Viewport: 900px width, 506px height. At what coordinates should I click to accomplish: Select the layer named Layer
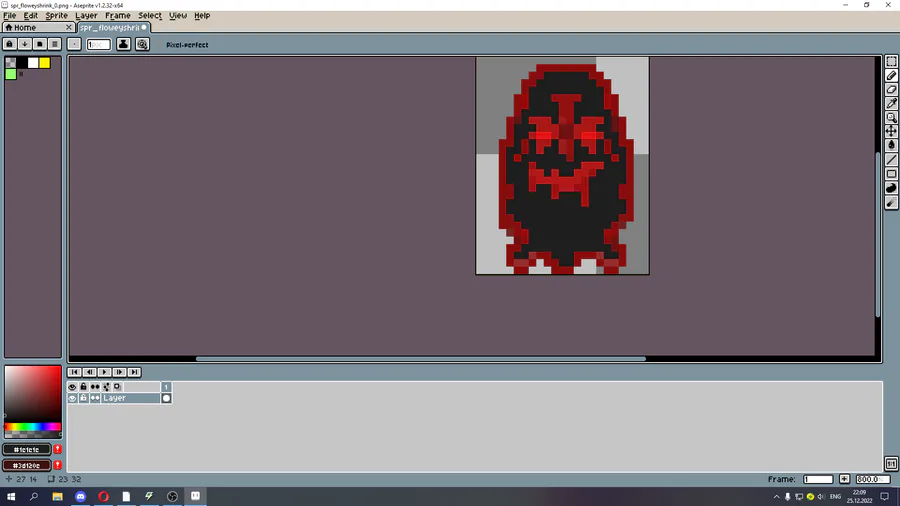131,398
